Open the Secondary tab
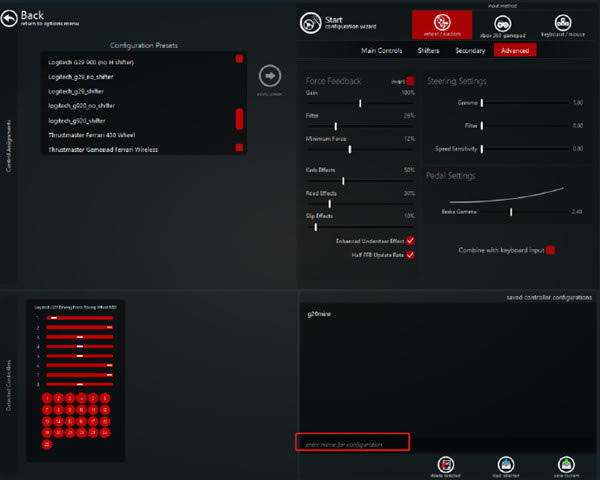 click(470, 50)
